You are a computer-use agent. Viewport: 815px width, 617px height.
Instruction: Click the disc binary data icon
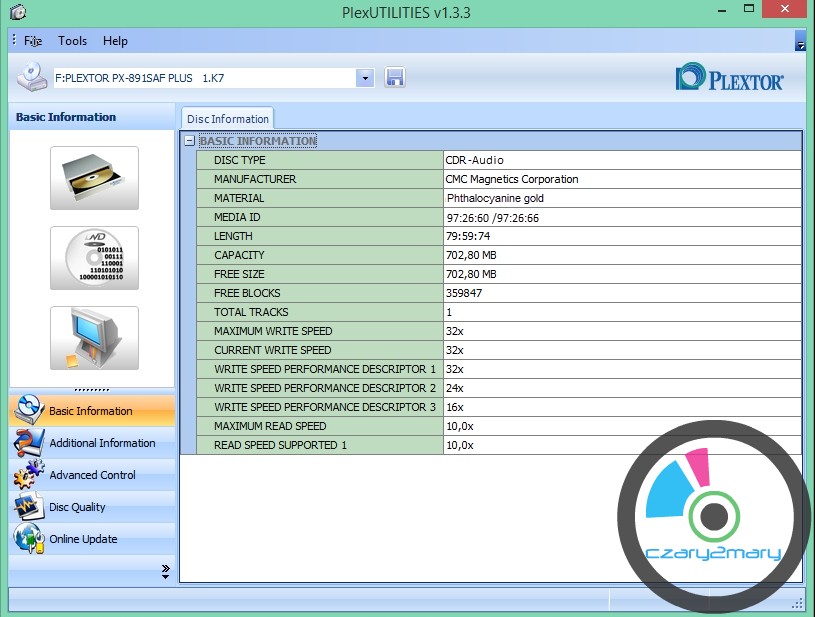pyautogui.click(x=94, y=258)
